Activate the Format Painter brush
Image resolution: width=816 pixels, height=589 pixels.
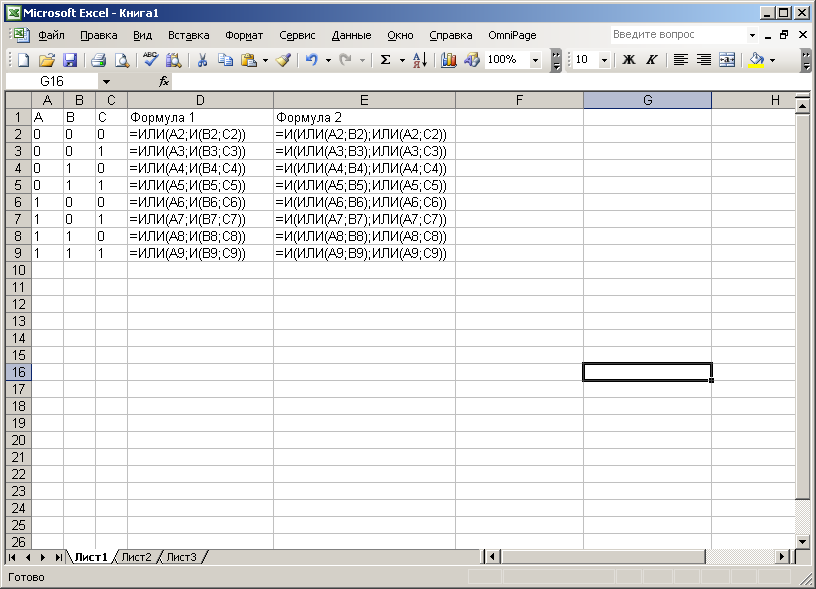click(283, 60)
